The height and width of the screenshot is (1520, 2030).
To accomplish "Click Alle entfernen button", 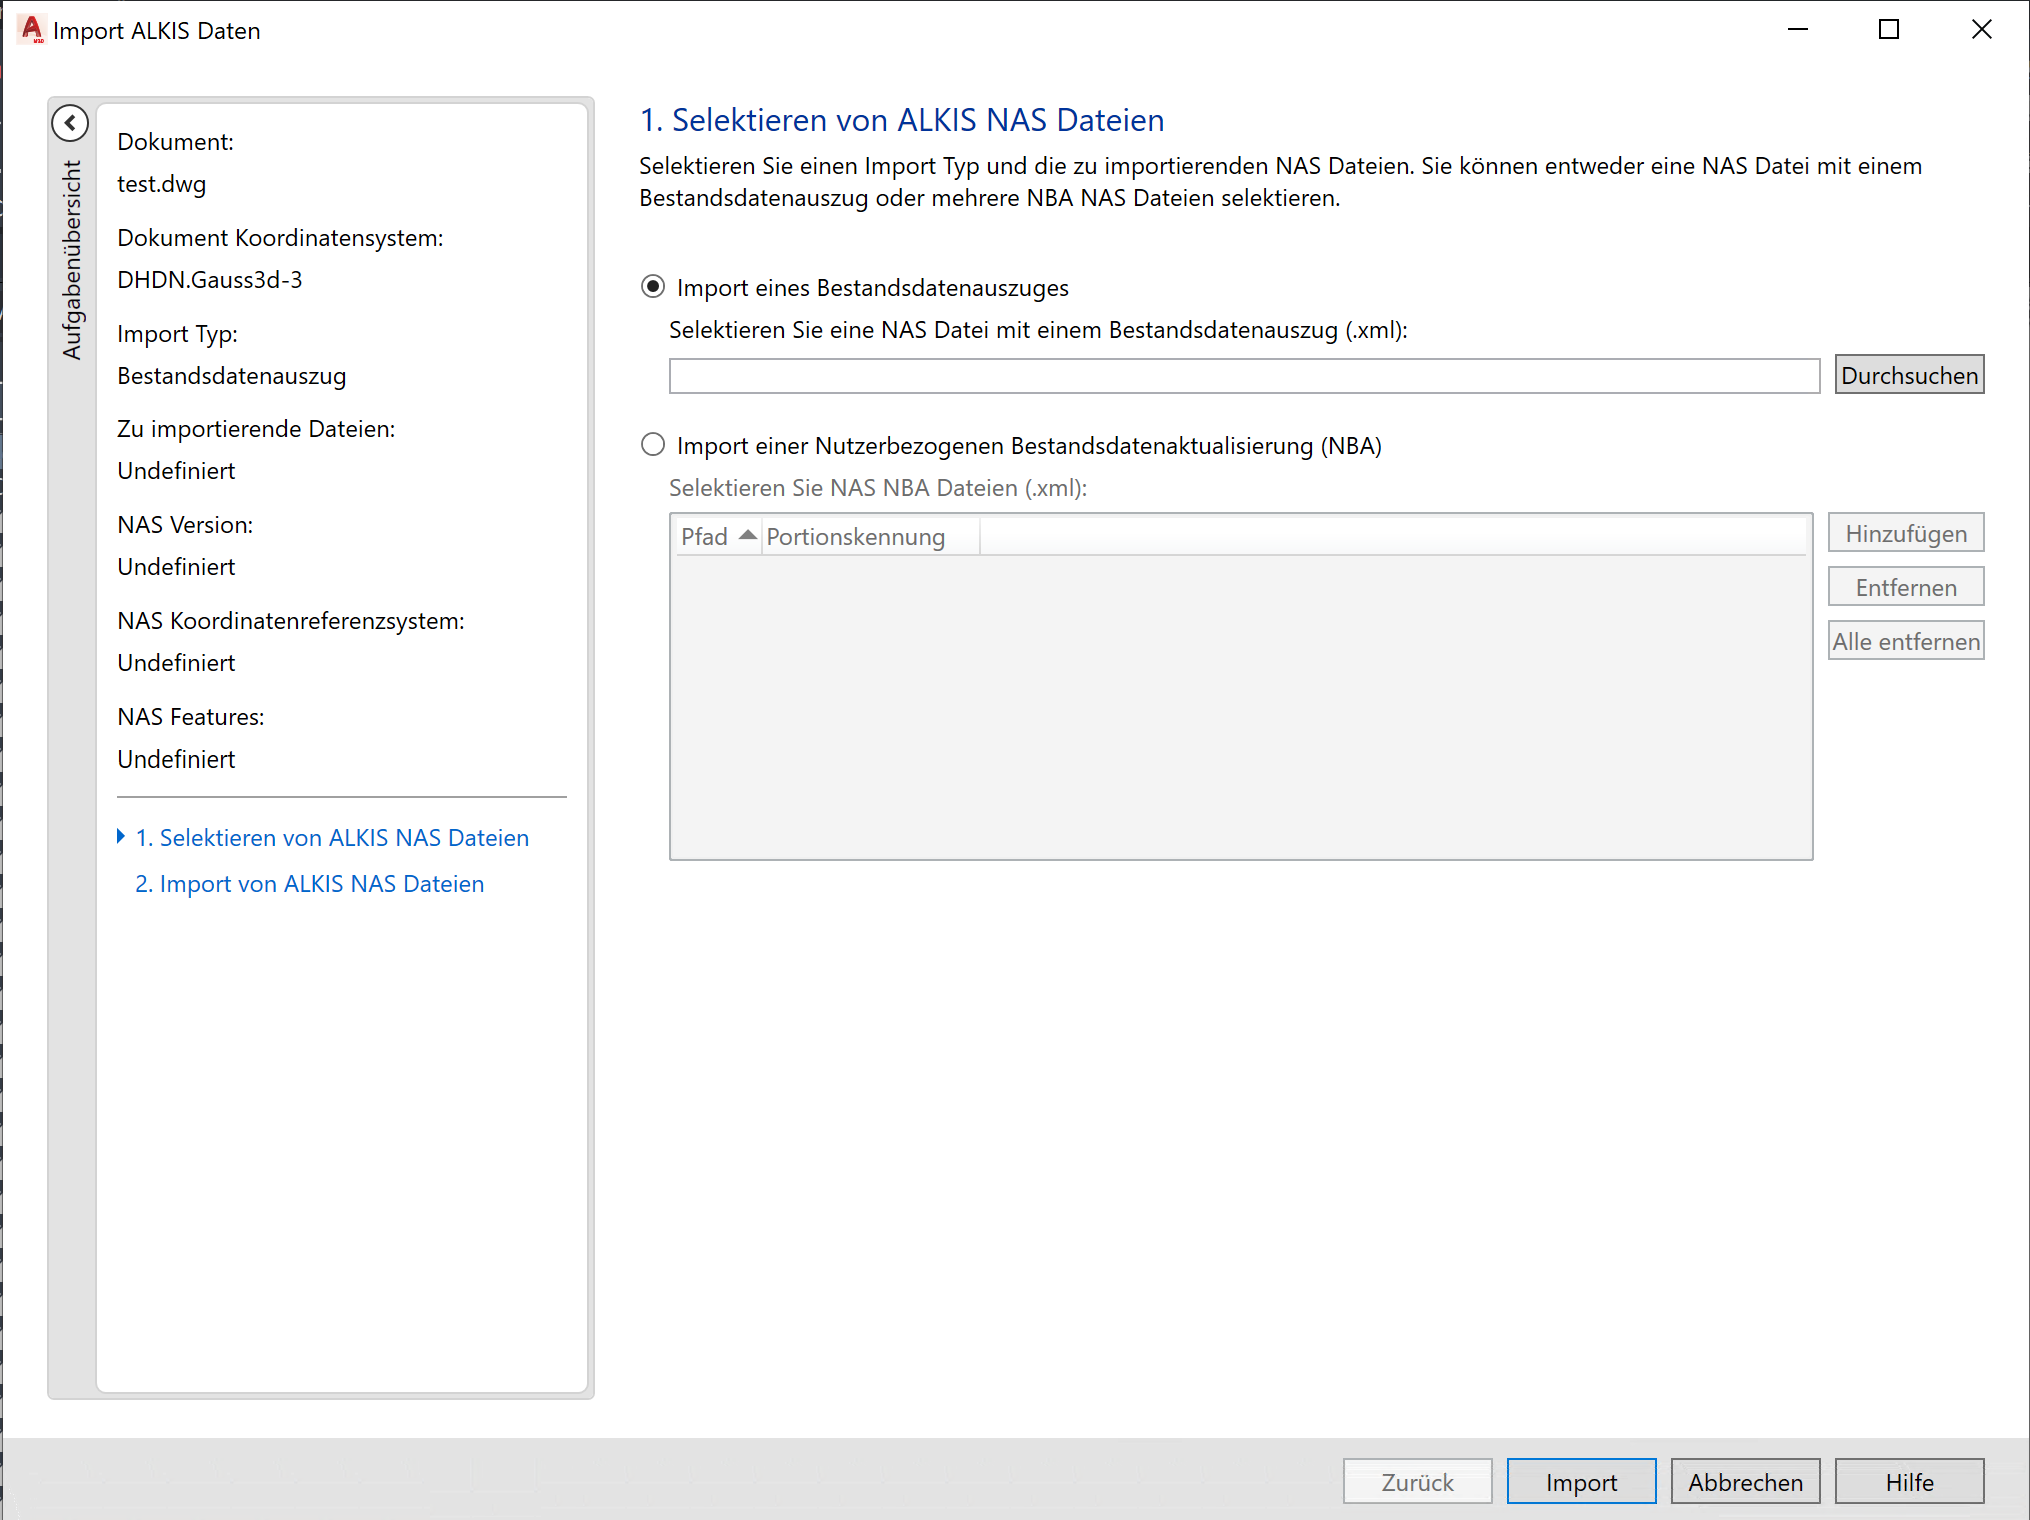I will [x=1905, y=641].
